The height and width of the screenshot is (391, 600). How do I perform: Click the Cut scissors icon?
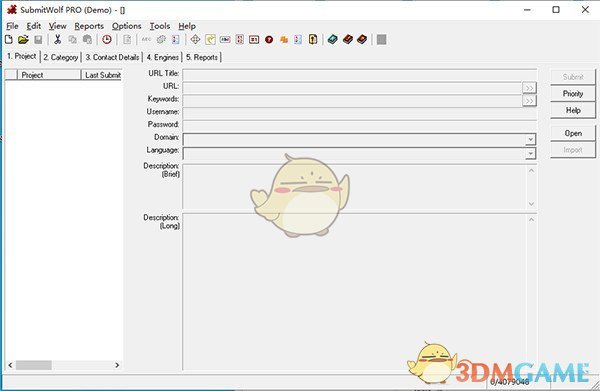point(58,39)
